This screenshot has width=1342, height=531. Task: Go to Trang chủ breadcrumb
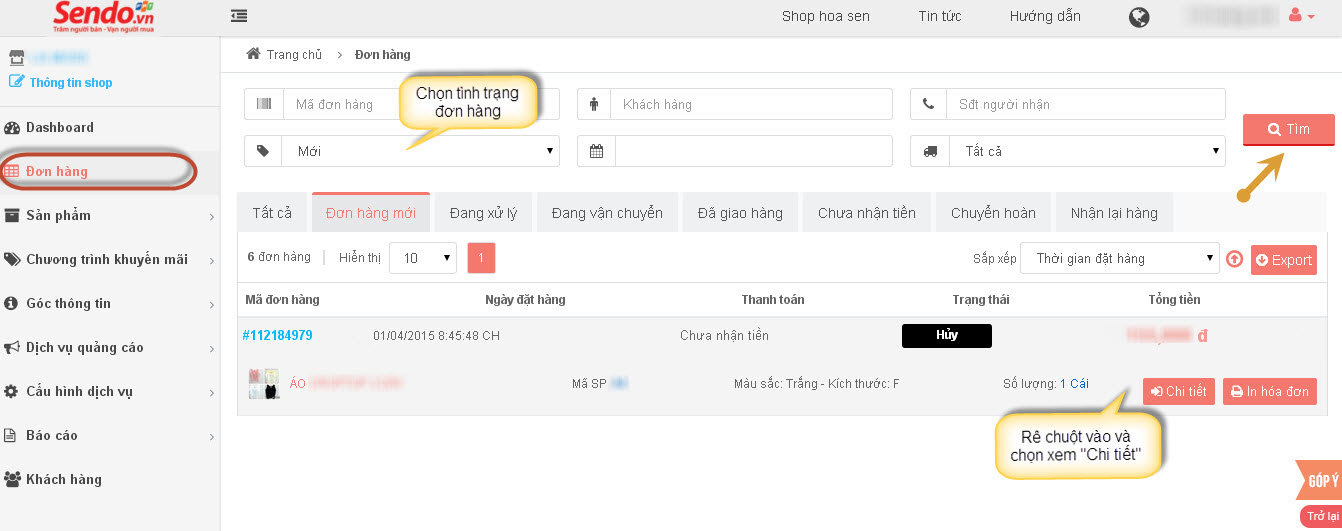tap(294, 54)
